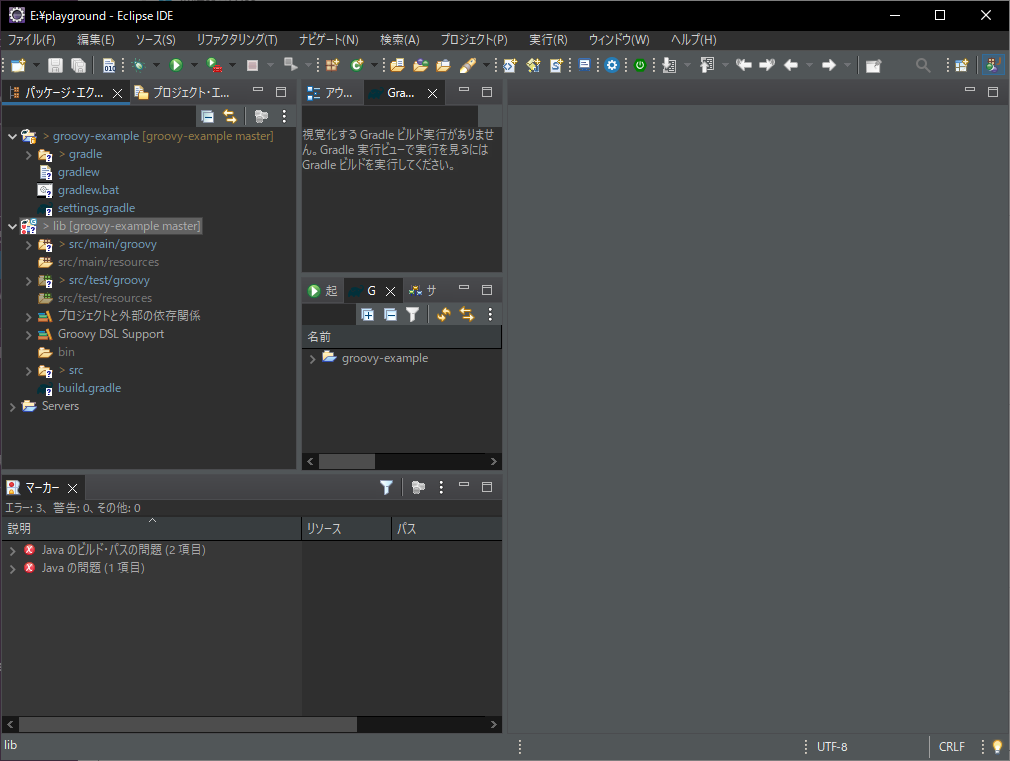Click the Run with toolbox External Tools icon
The image size is (1010, 761).
[214, 65]
